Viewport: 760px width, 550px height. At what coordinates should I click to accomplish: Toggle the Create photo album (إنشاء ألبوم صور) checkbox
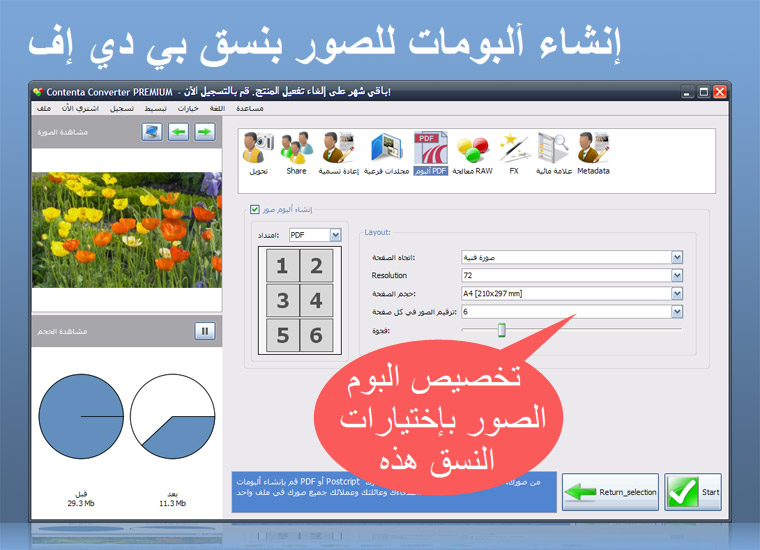(x=254, y=209)
